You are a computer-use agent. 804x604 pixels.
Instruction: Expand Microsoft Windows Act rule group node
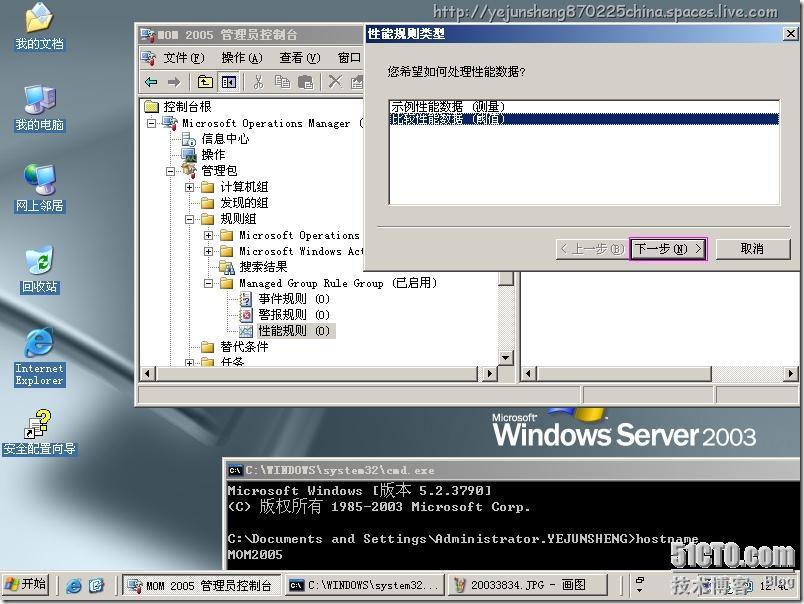(209, 252)
